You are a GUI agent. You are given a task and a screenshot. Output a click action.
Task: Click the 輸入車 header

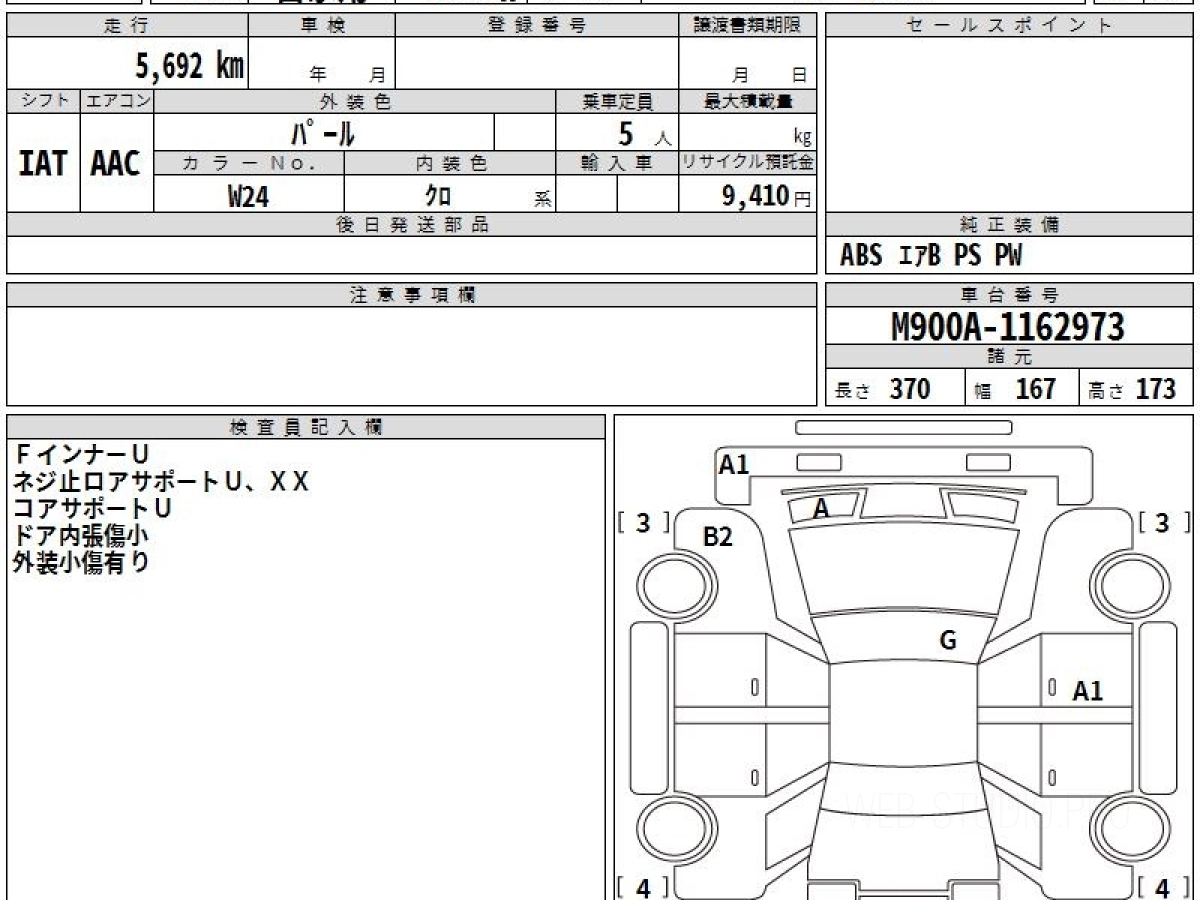(617, 164)
